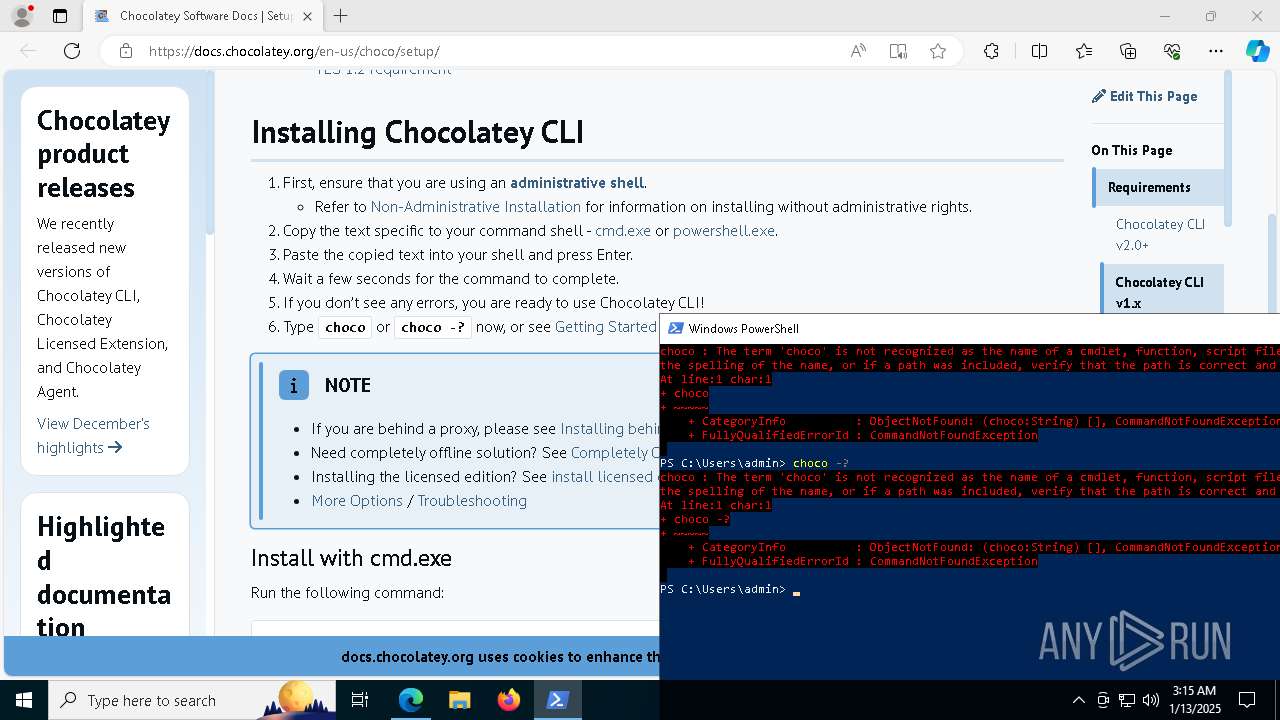
Task: Open network status tray icon
Action: point(1127,700)
